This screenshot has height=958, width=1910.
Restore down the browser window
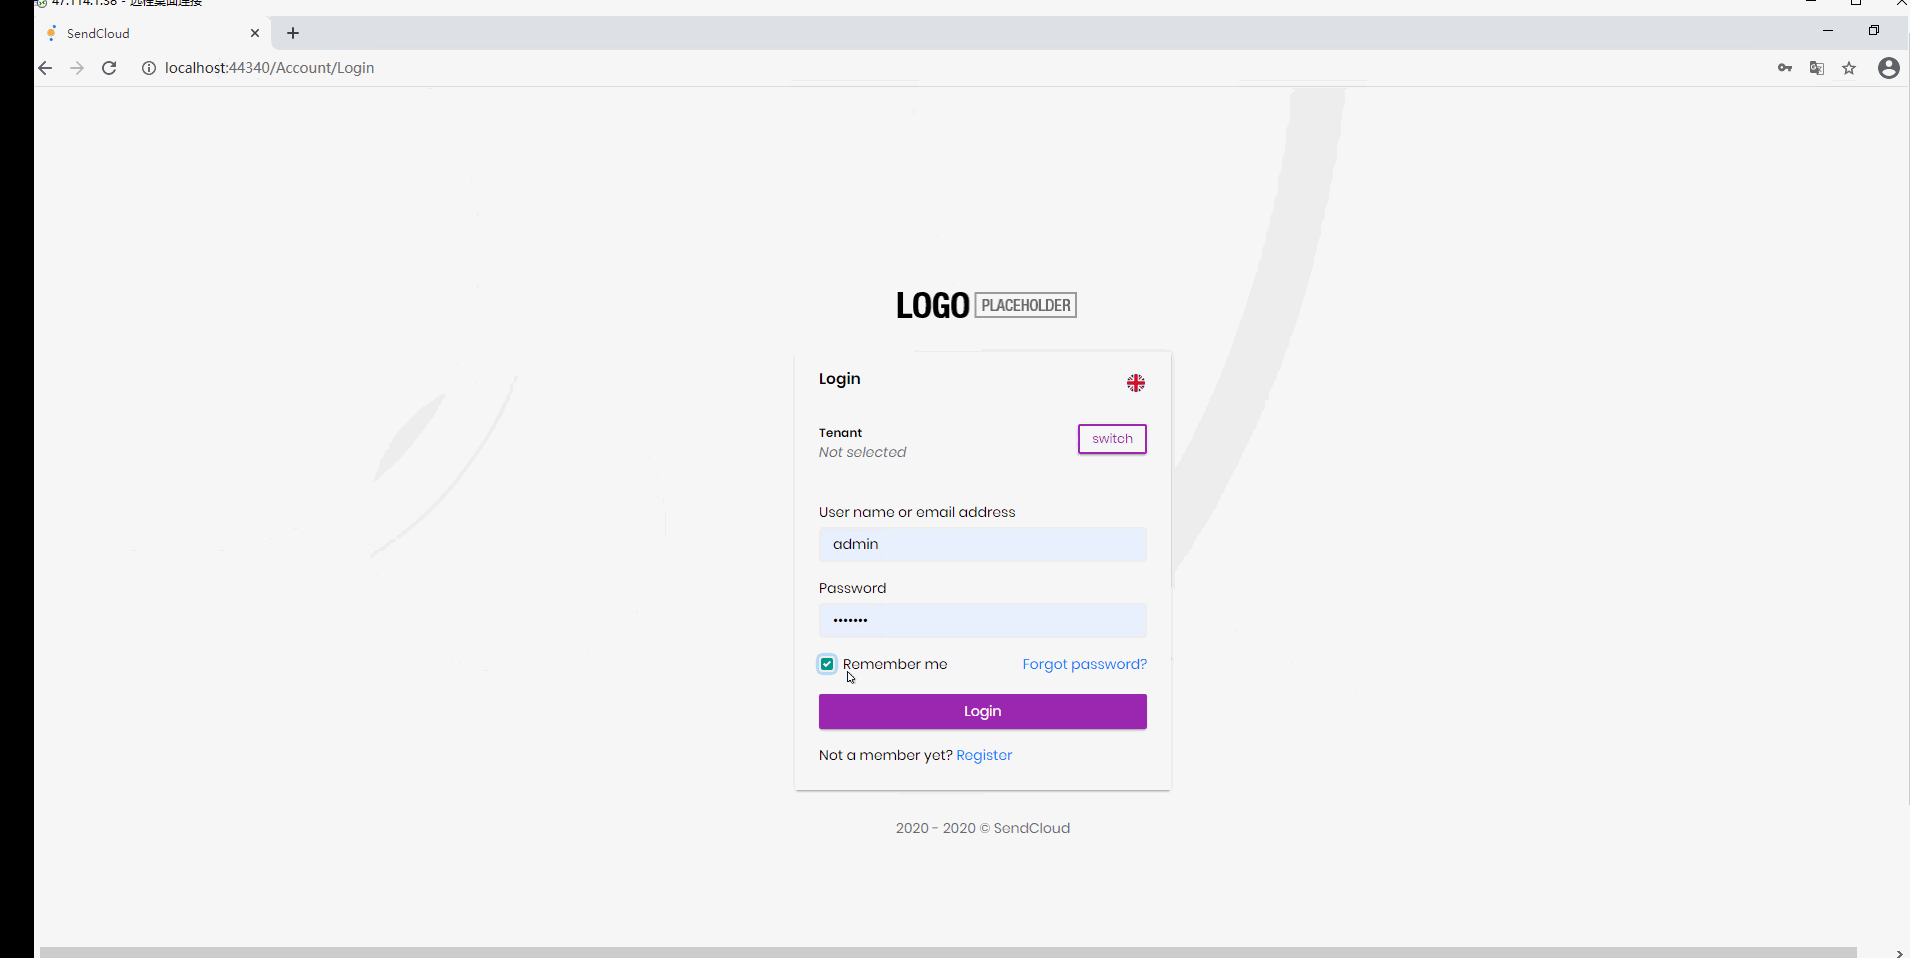pyautogui.click(x=1874, y=31)
